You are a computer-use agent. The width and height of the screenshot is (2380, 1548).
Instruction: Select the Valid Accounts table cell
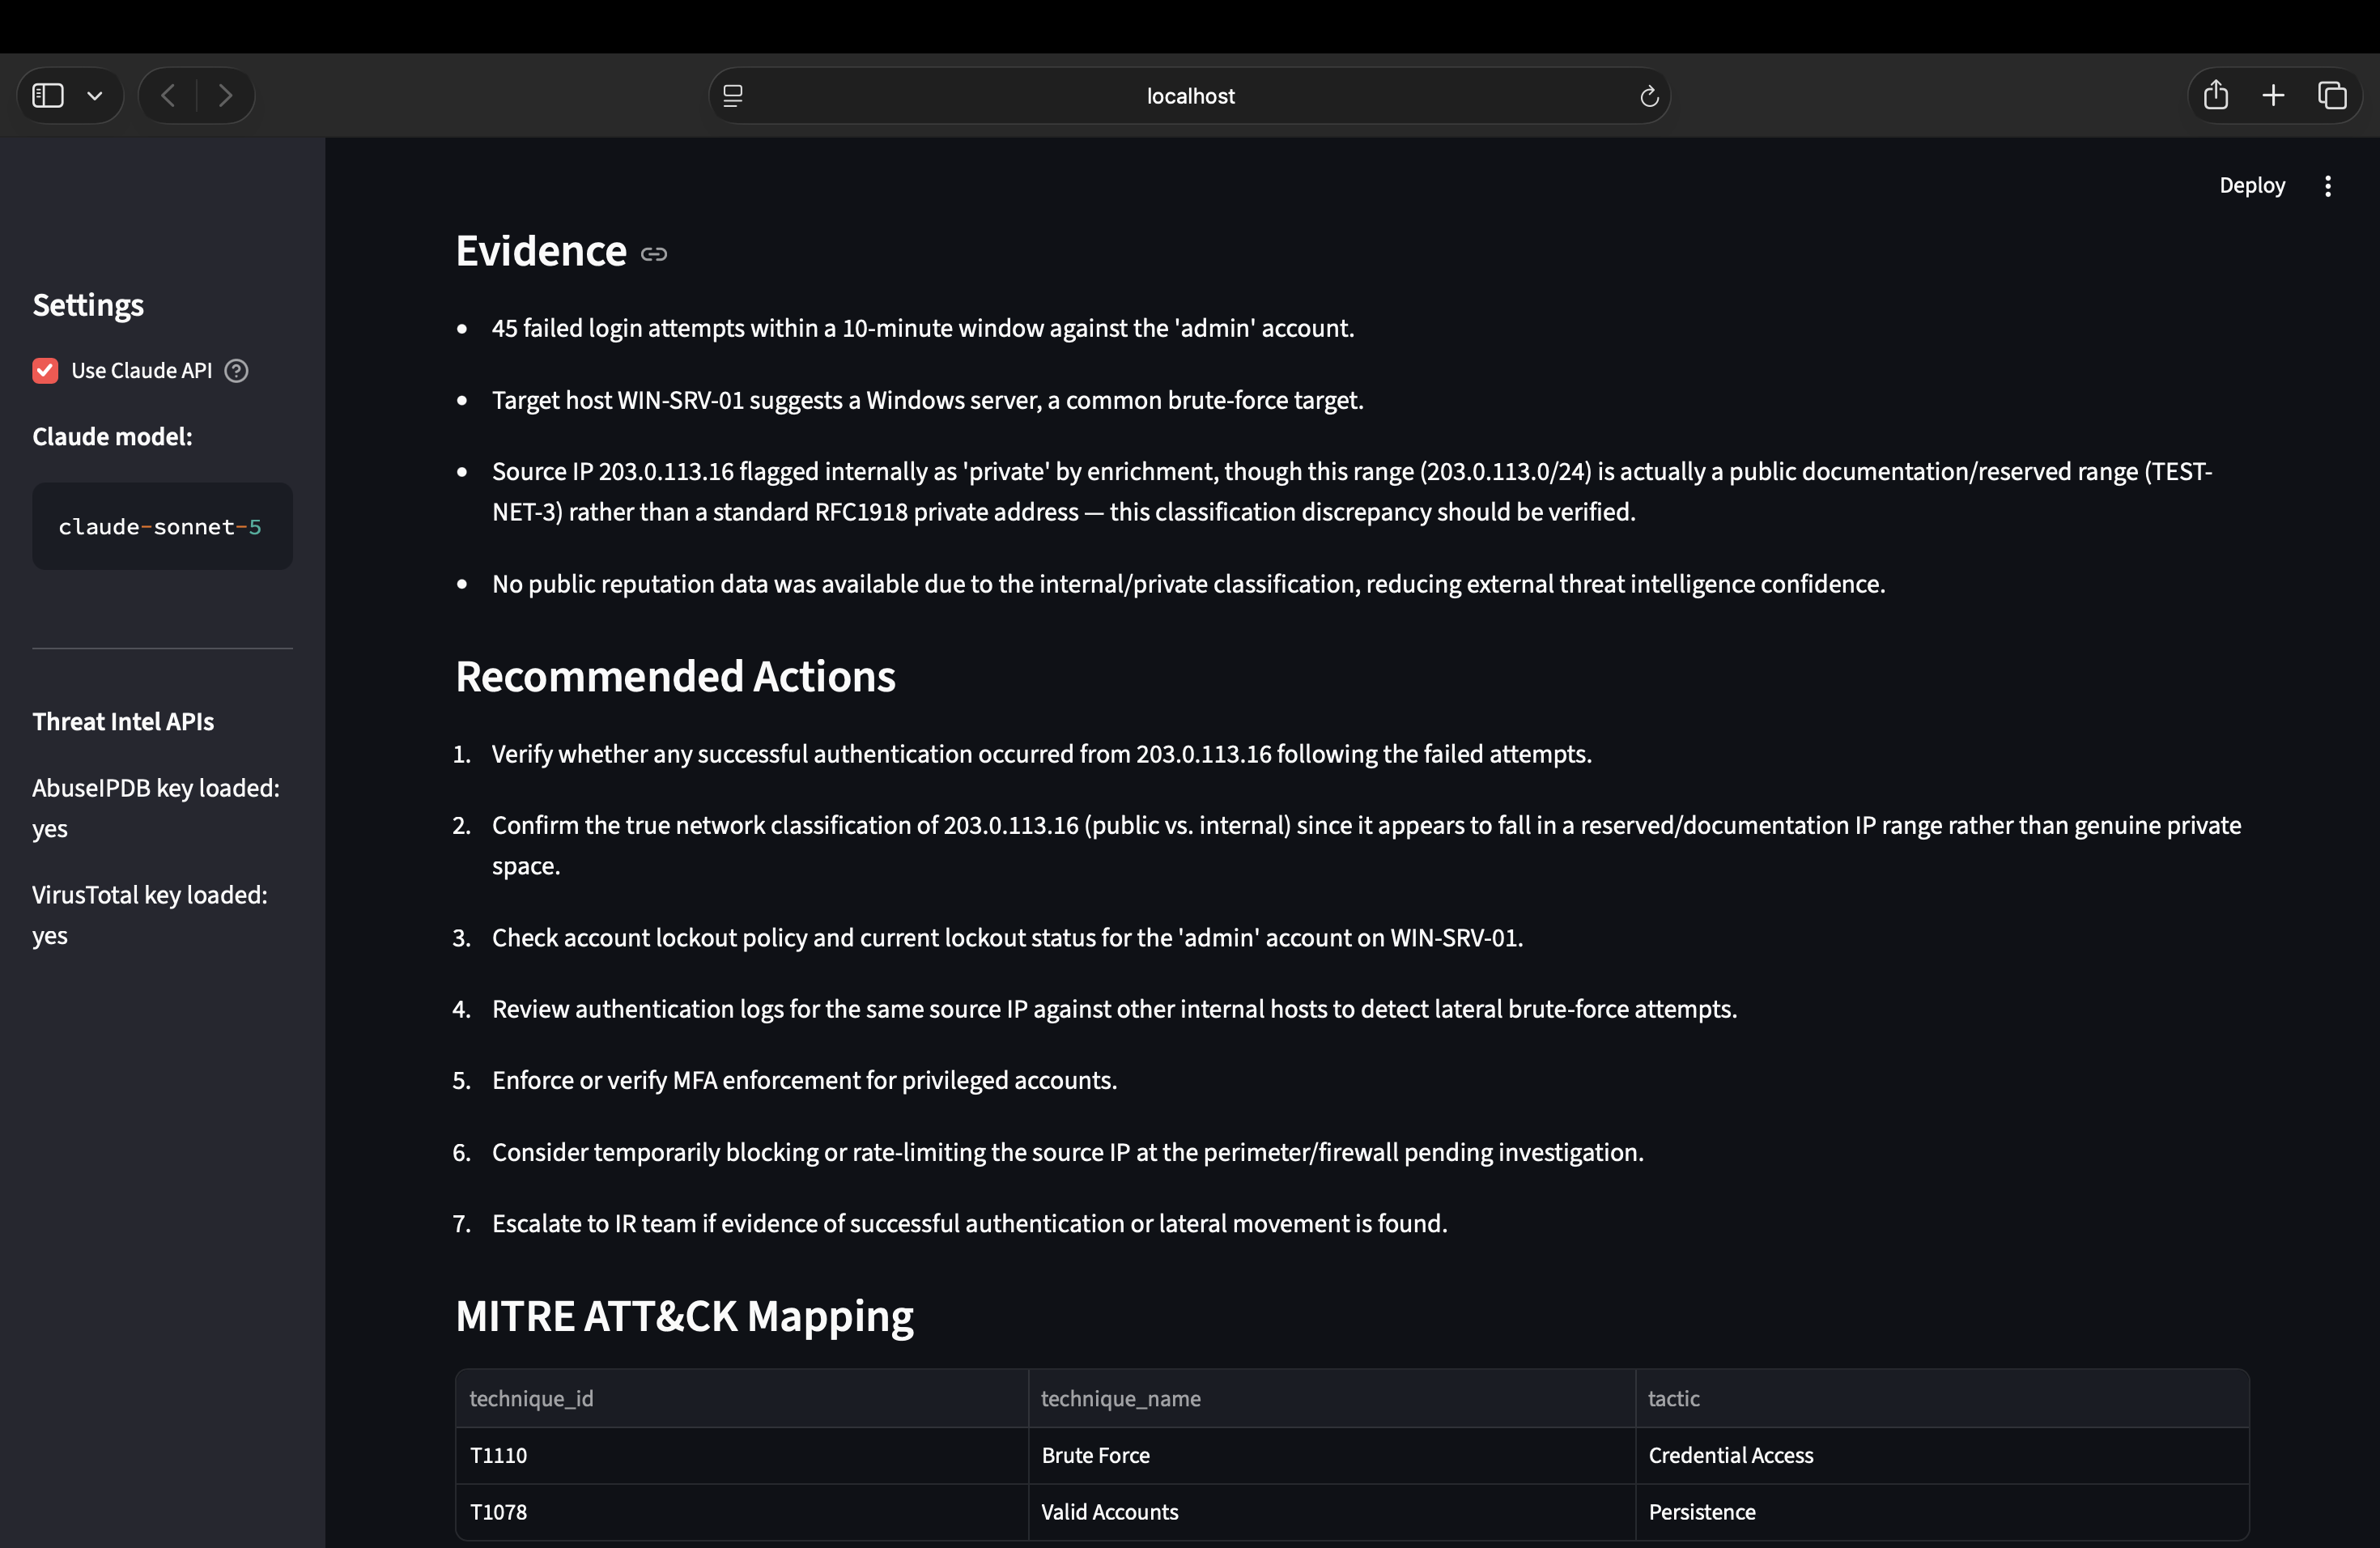[1332, 1512]
